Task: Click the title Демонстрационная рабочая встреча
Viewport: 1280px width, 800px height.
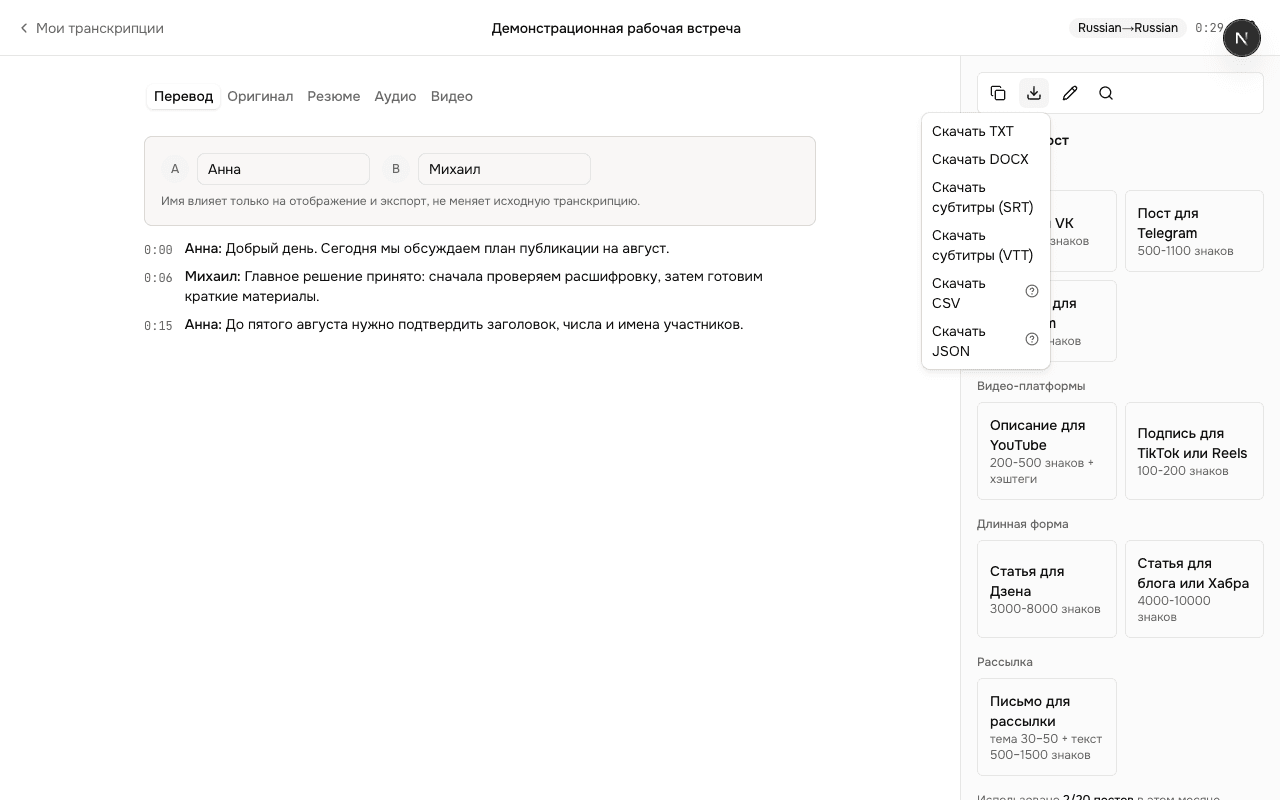Action: pos(616,28)
